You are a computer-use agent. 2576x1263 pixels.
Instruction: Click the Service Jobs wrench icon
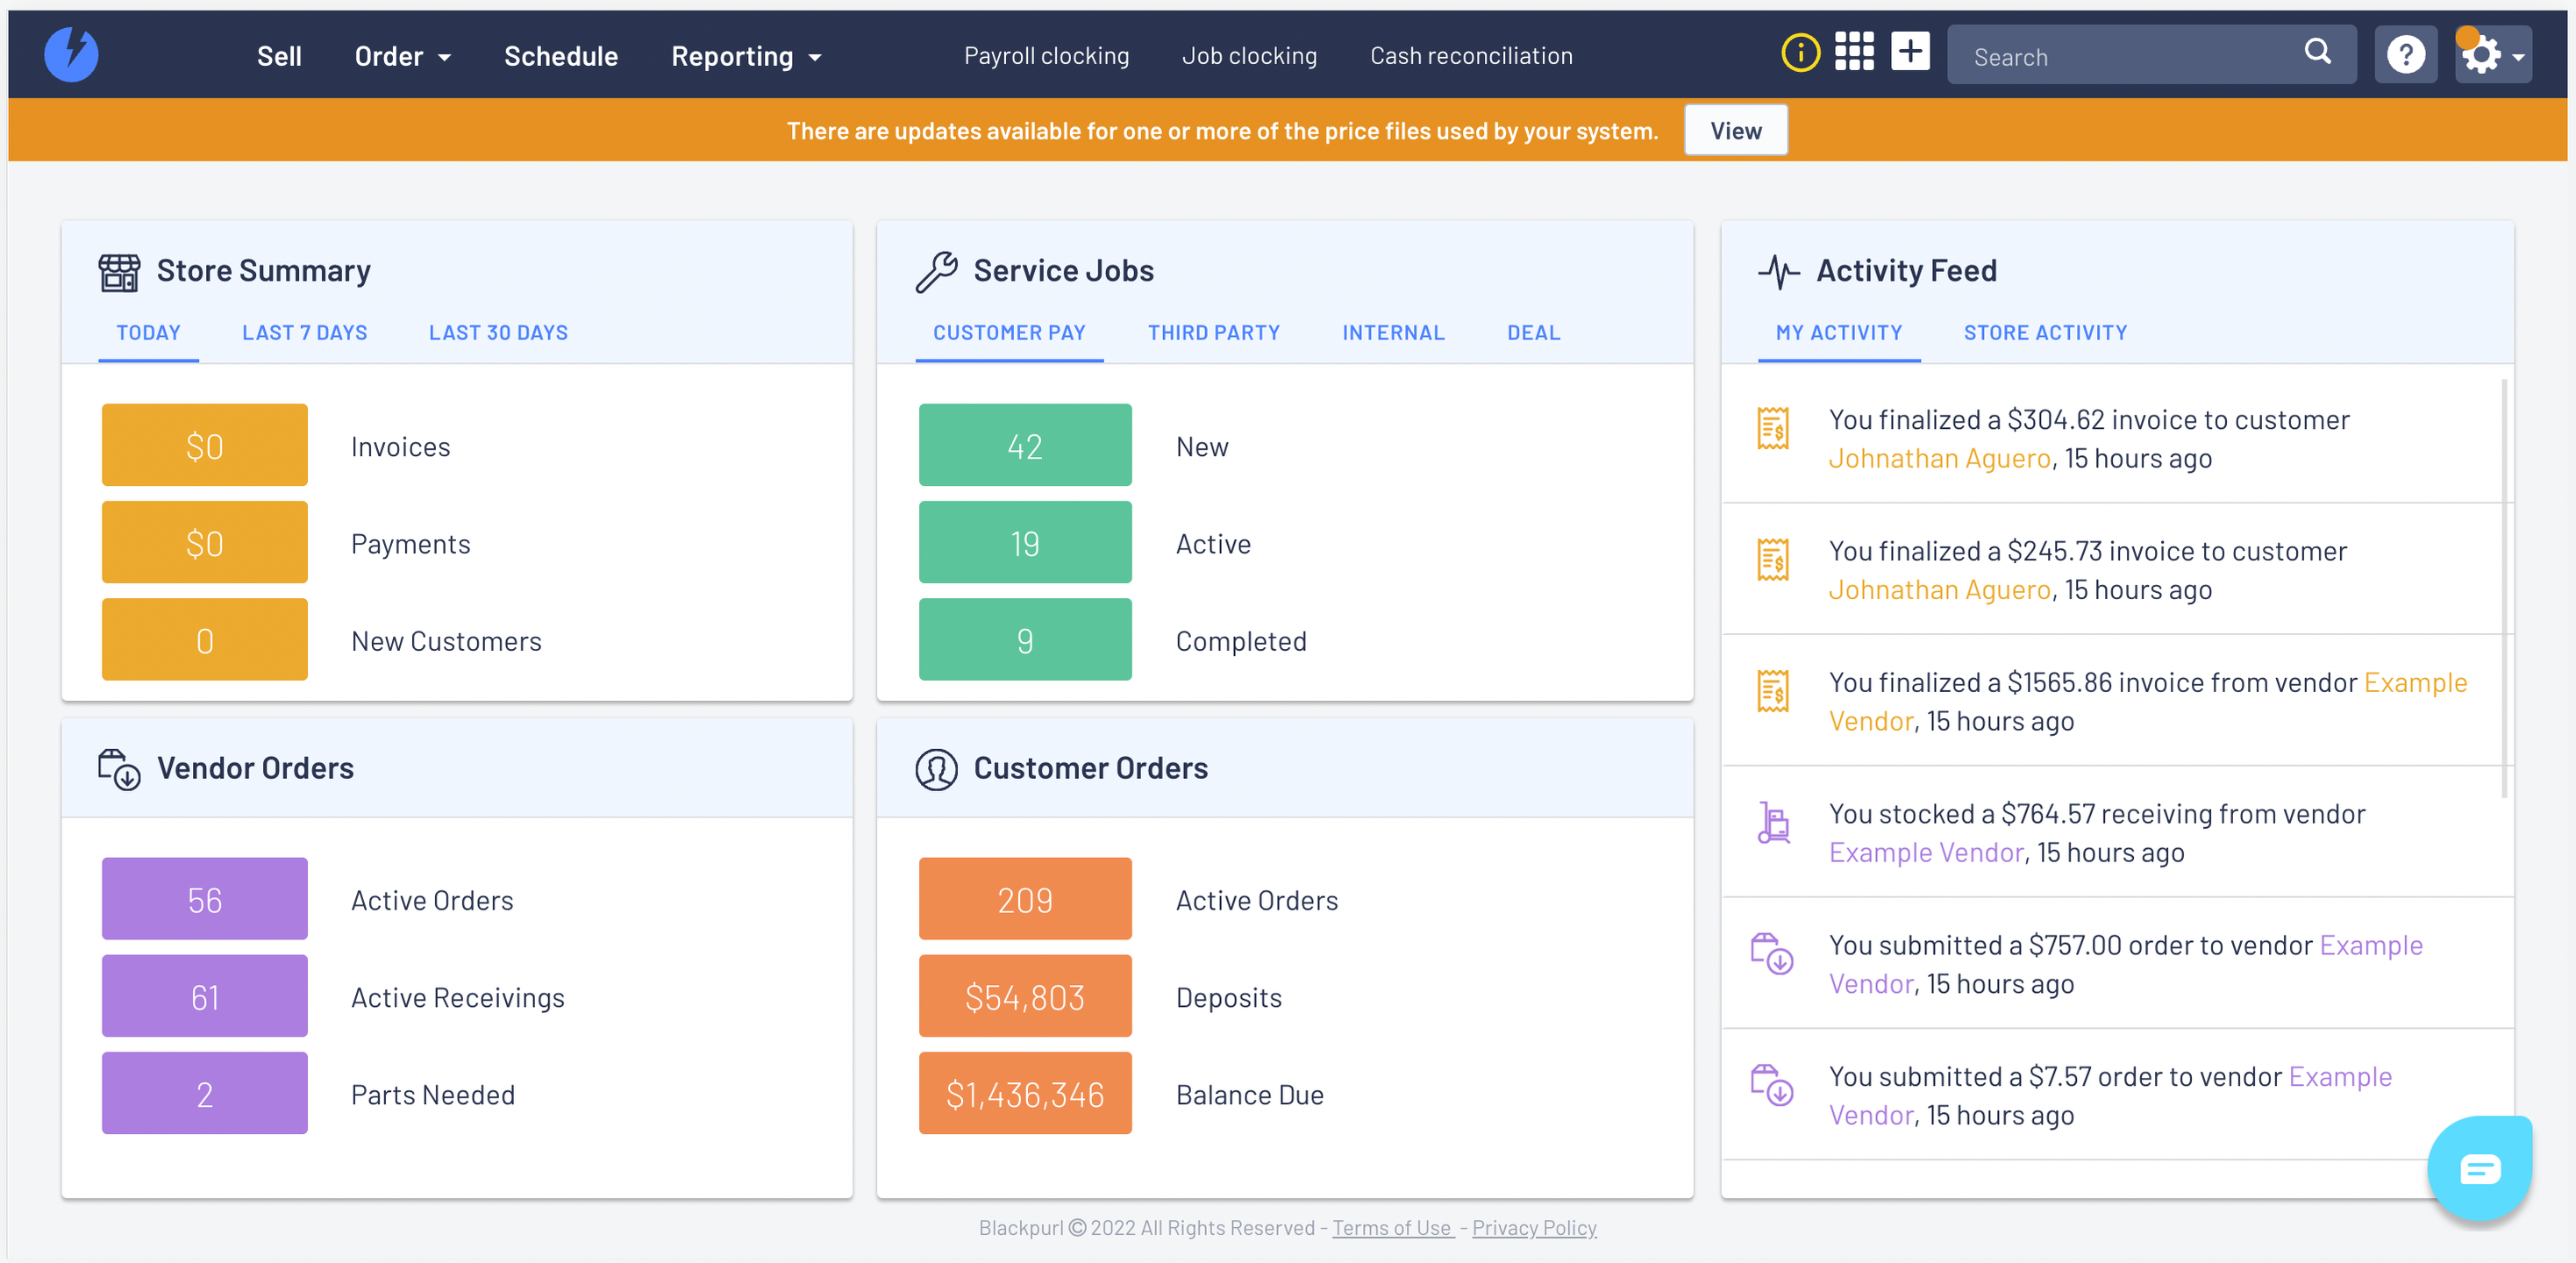click(936, 272)
